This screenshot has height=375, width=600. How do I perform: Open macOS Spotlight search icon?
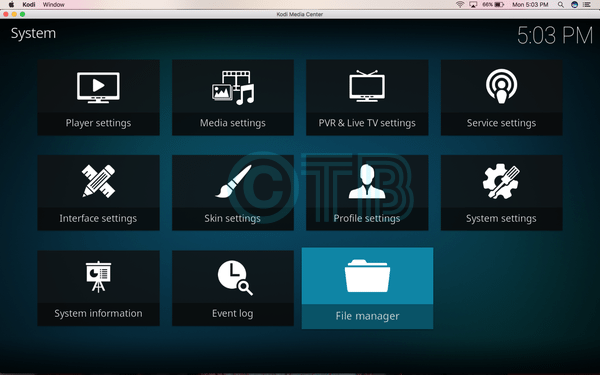click(x=561, y=5)
